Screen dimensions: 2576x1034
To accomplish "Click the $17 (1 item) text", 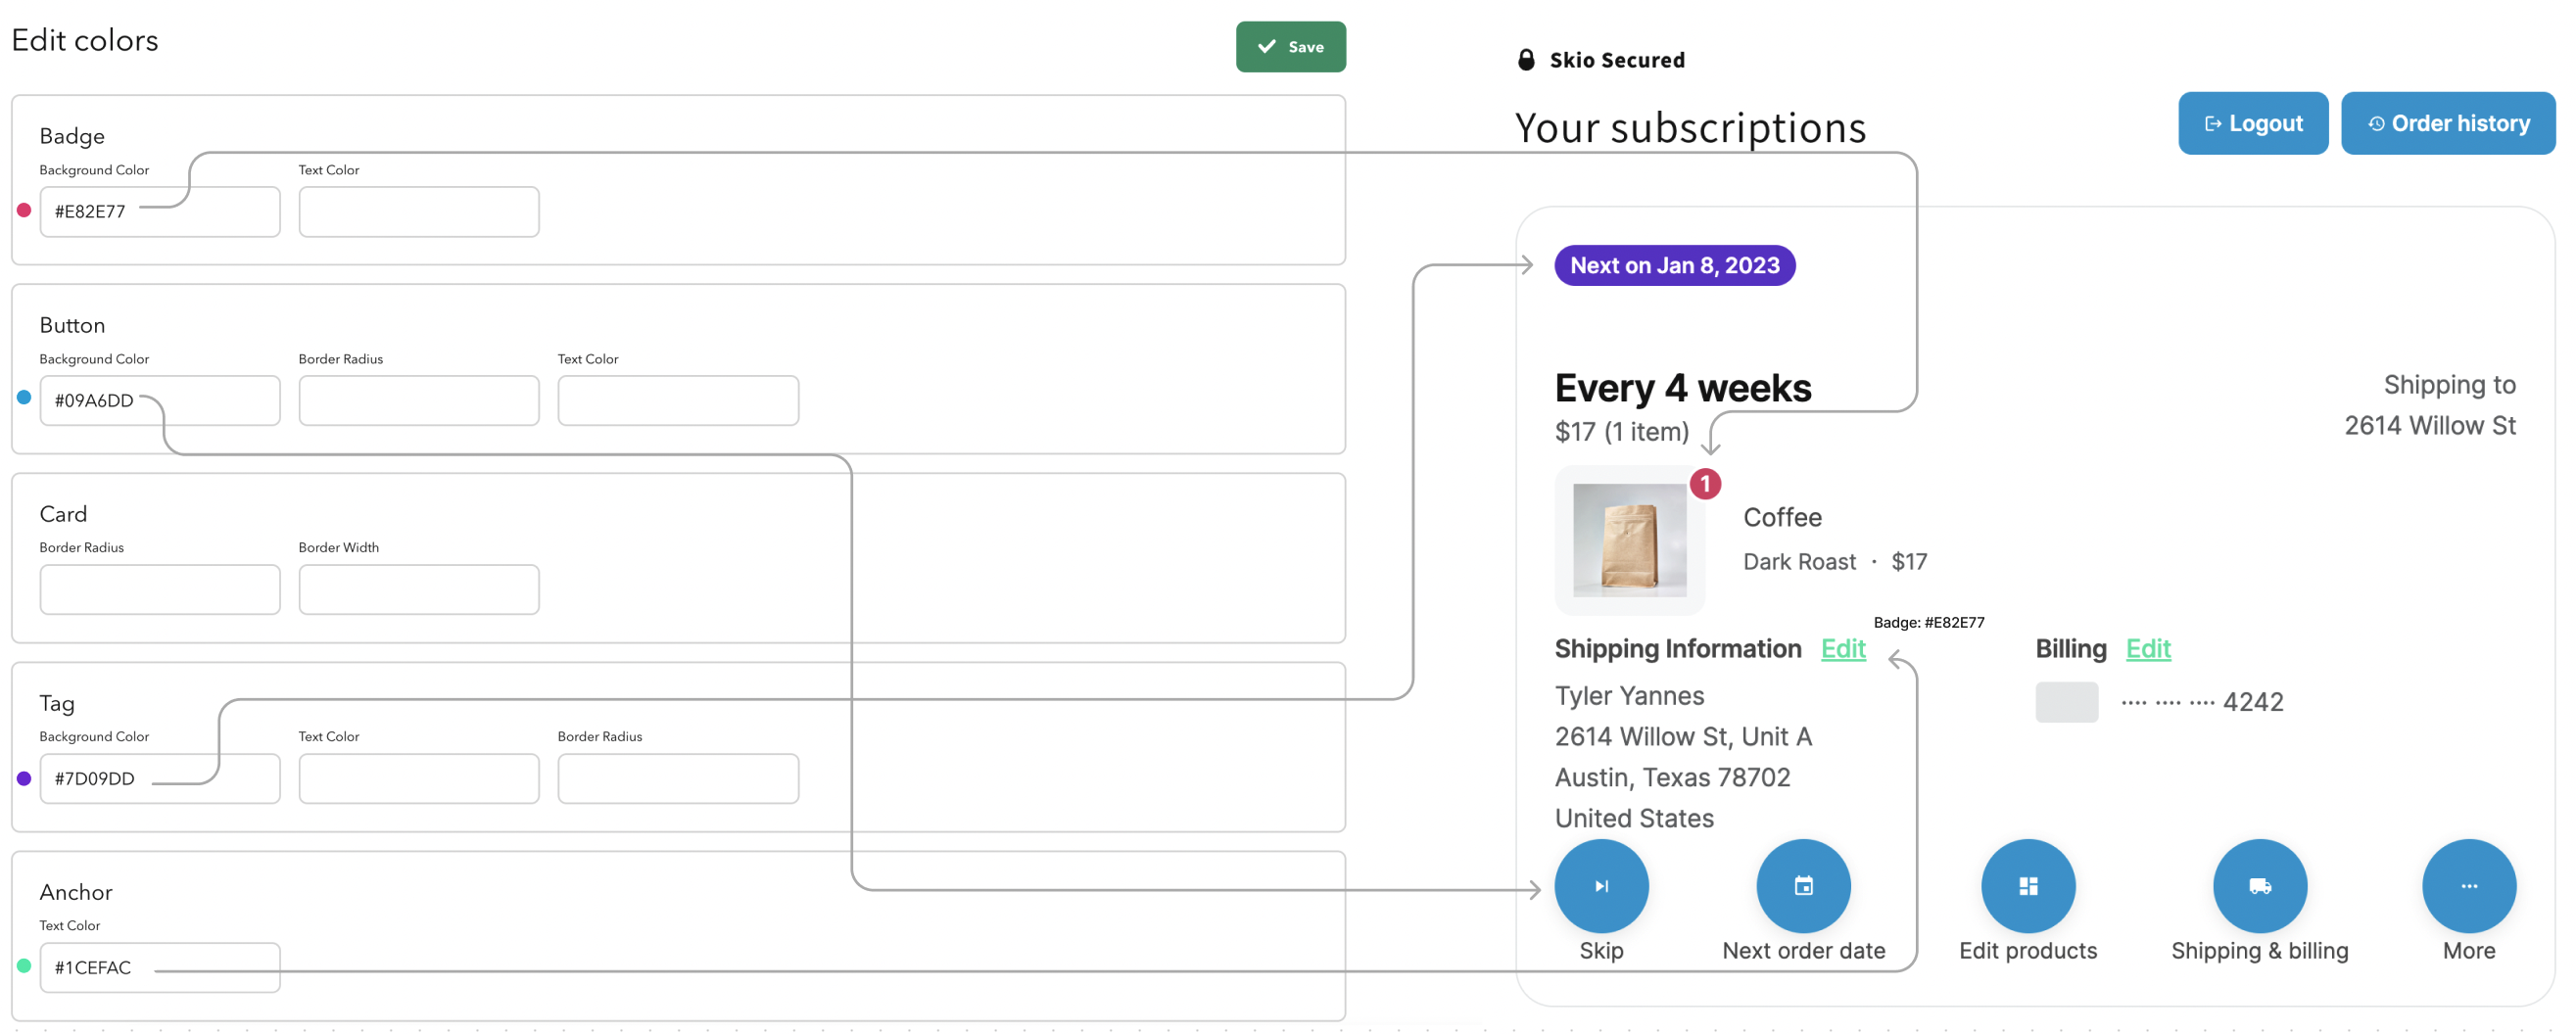I will click(x=1621, y=432).
